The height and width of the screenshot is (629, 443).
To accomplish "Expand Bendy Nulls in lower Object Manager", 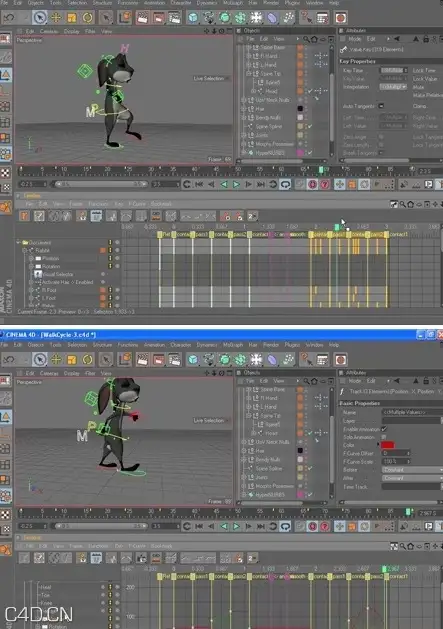I will [x=243, y=459].
